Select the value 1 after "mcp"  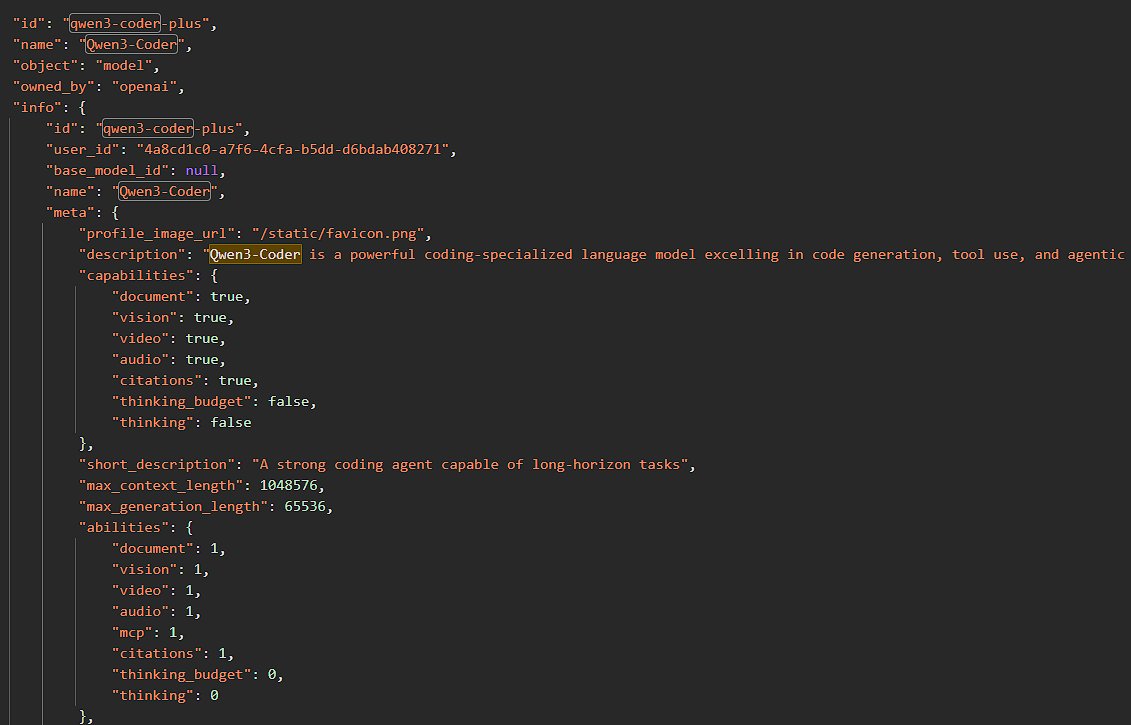[173, 632]
